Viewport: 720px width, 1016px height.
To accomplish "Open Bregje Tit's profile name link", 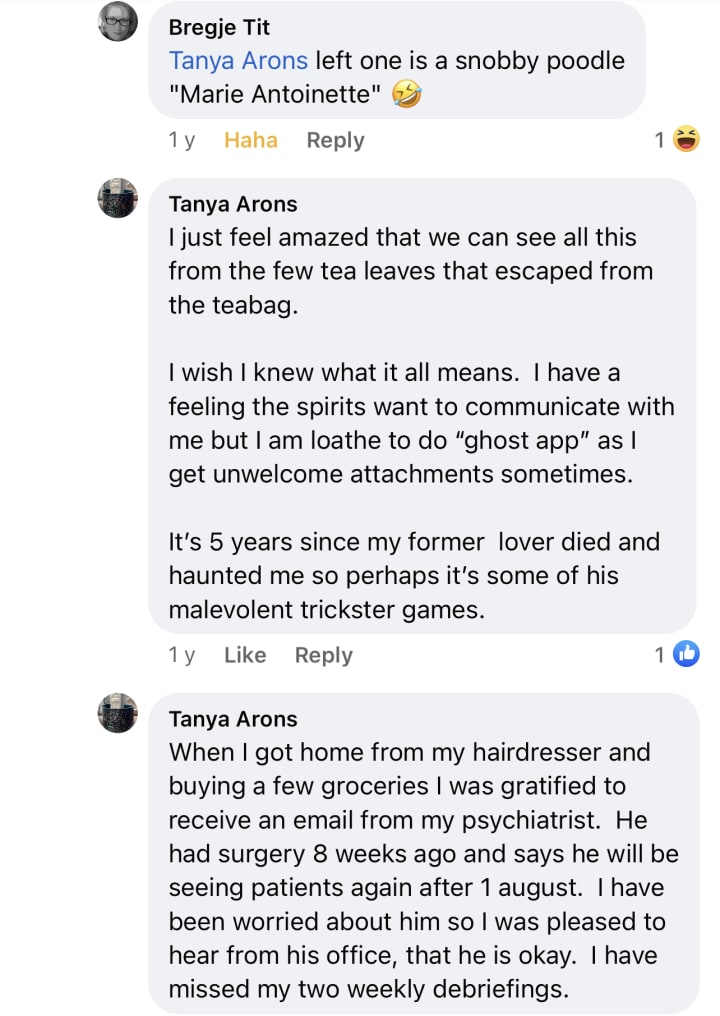I will 219,27.
